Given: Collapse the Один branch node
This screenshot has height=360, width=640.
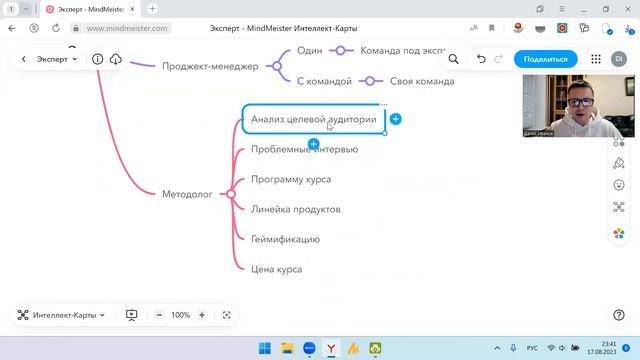Looking at the screenshot, I should (341, 51).
